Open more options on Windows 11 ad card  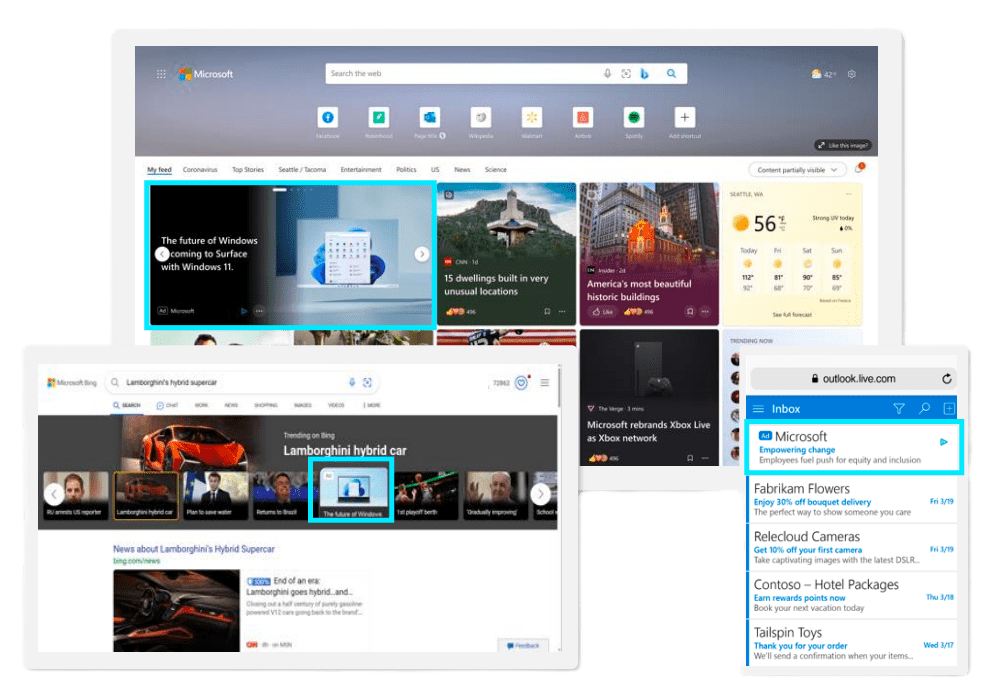(x=259, y=311)
